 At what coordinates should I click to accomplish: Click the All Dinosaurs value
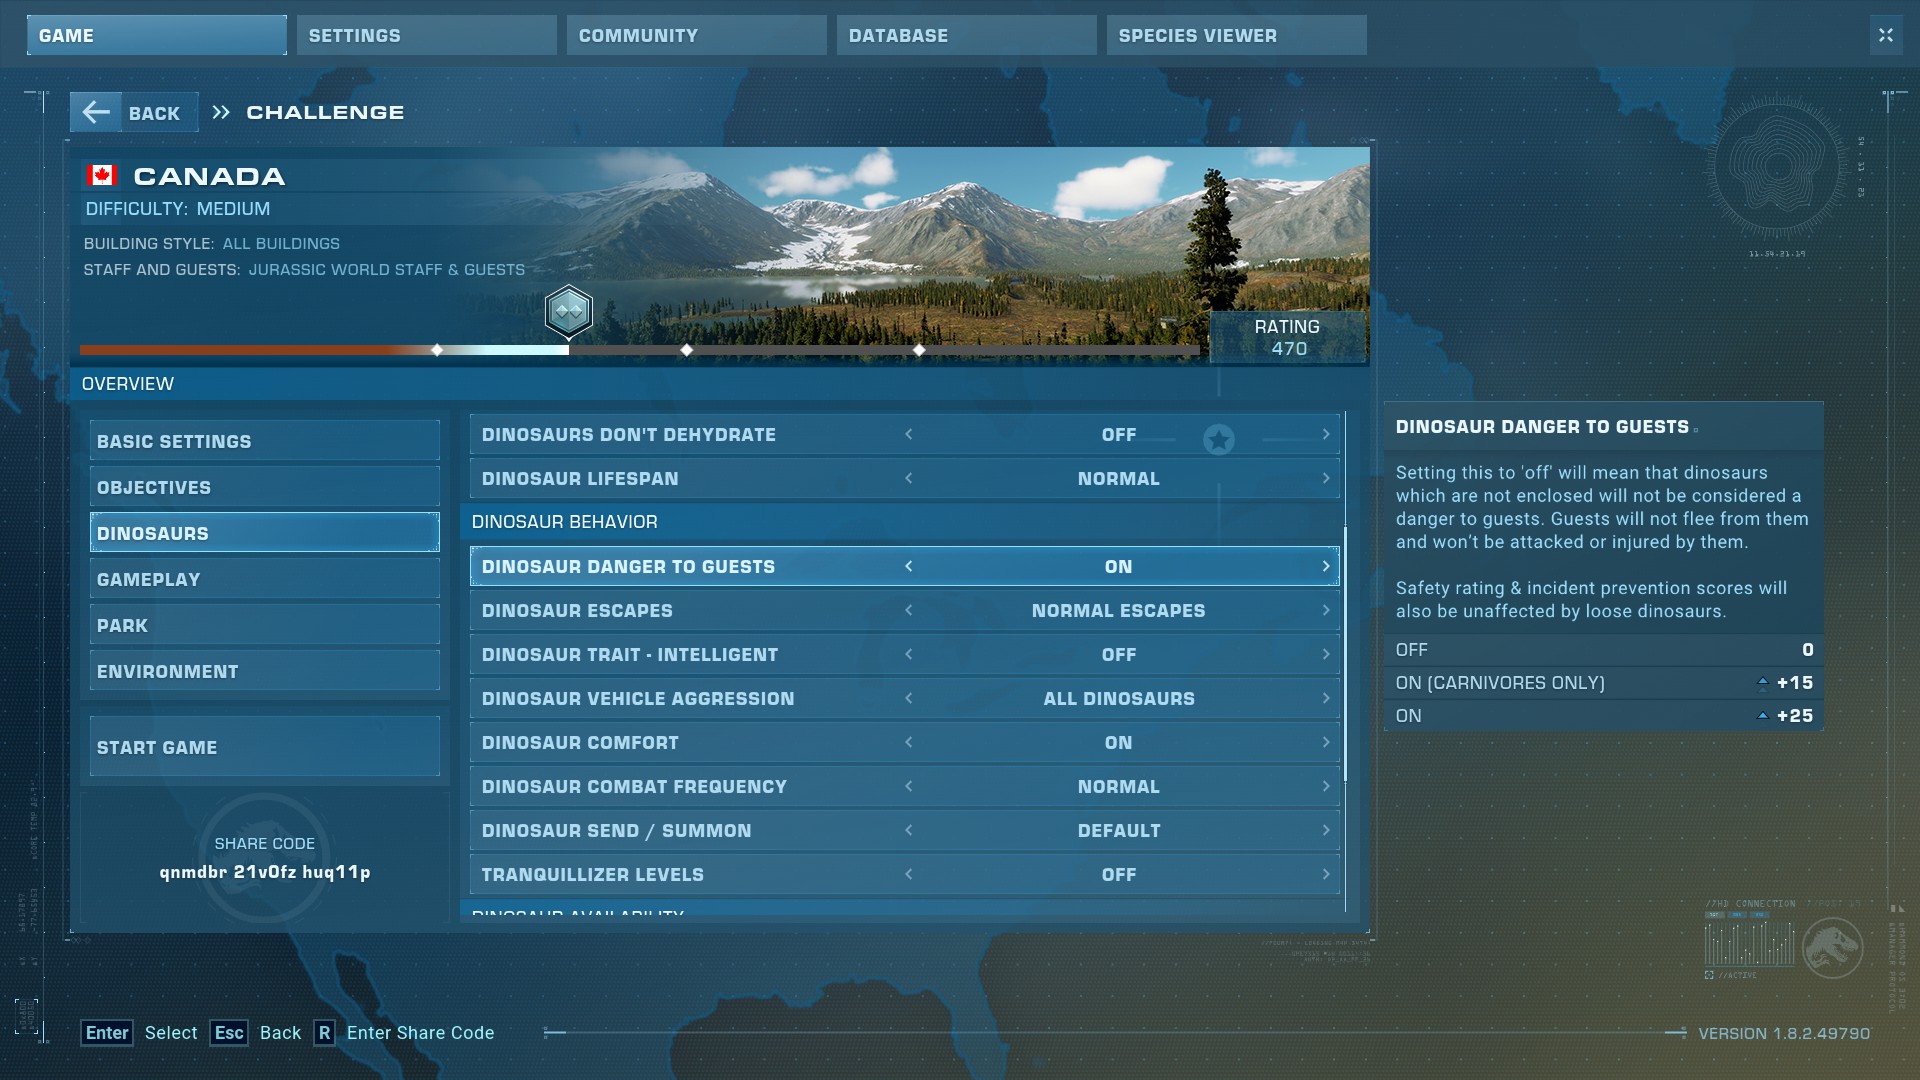click(1118, 698)
